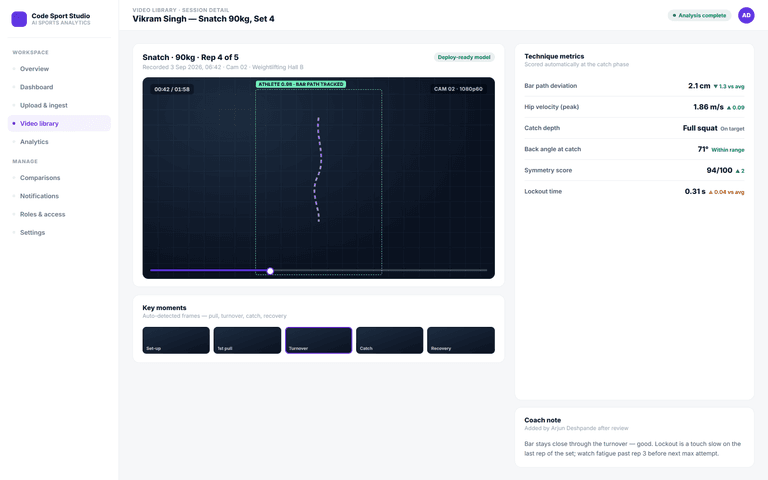Open Comparisons under Manage

point(59,178)
